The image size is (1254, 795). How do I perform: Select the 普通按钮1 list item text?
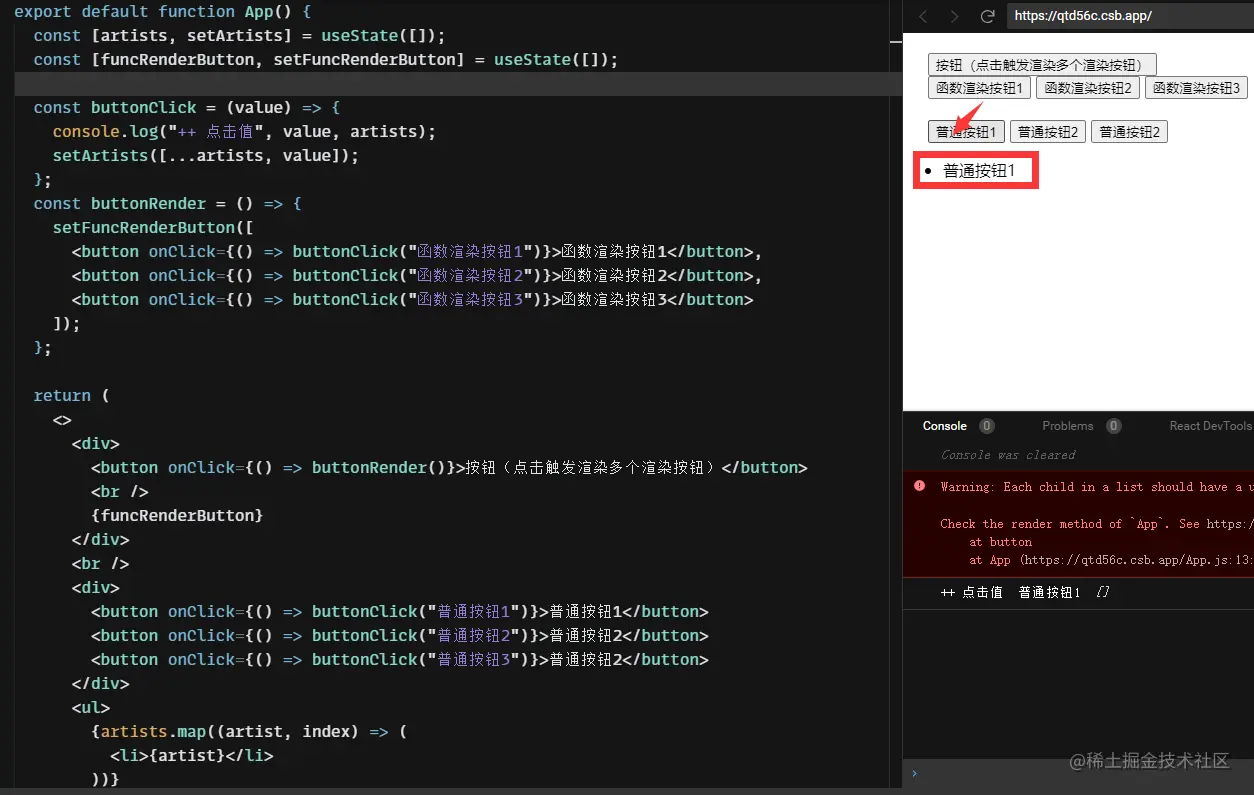click(979, 171)
